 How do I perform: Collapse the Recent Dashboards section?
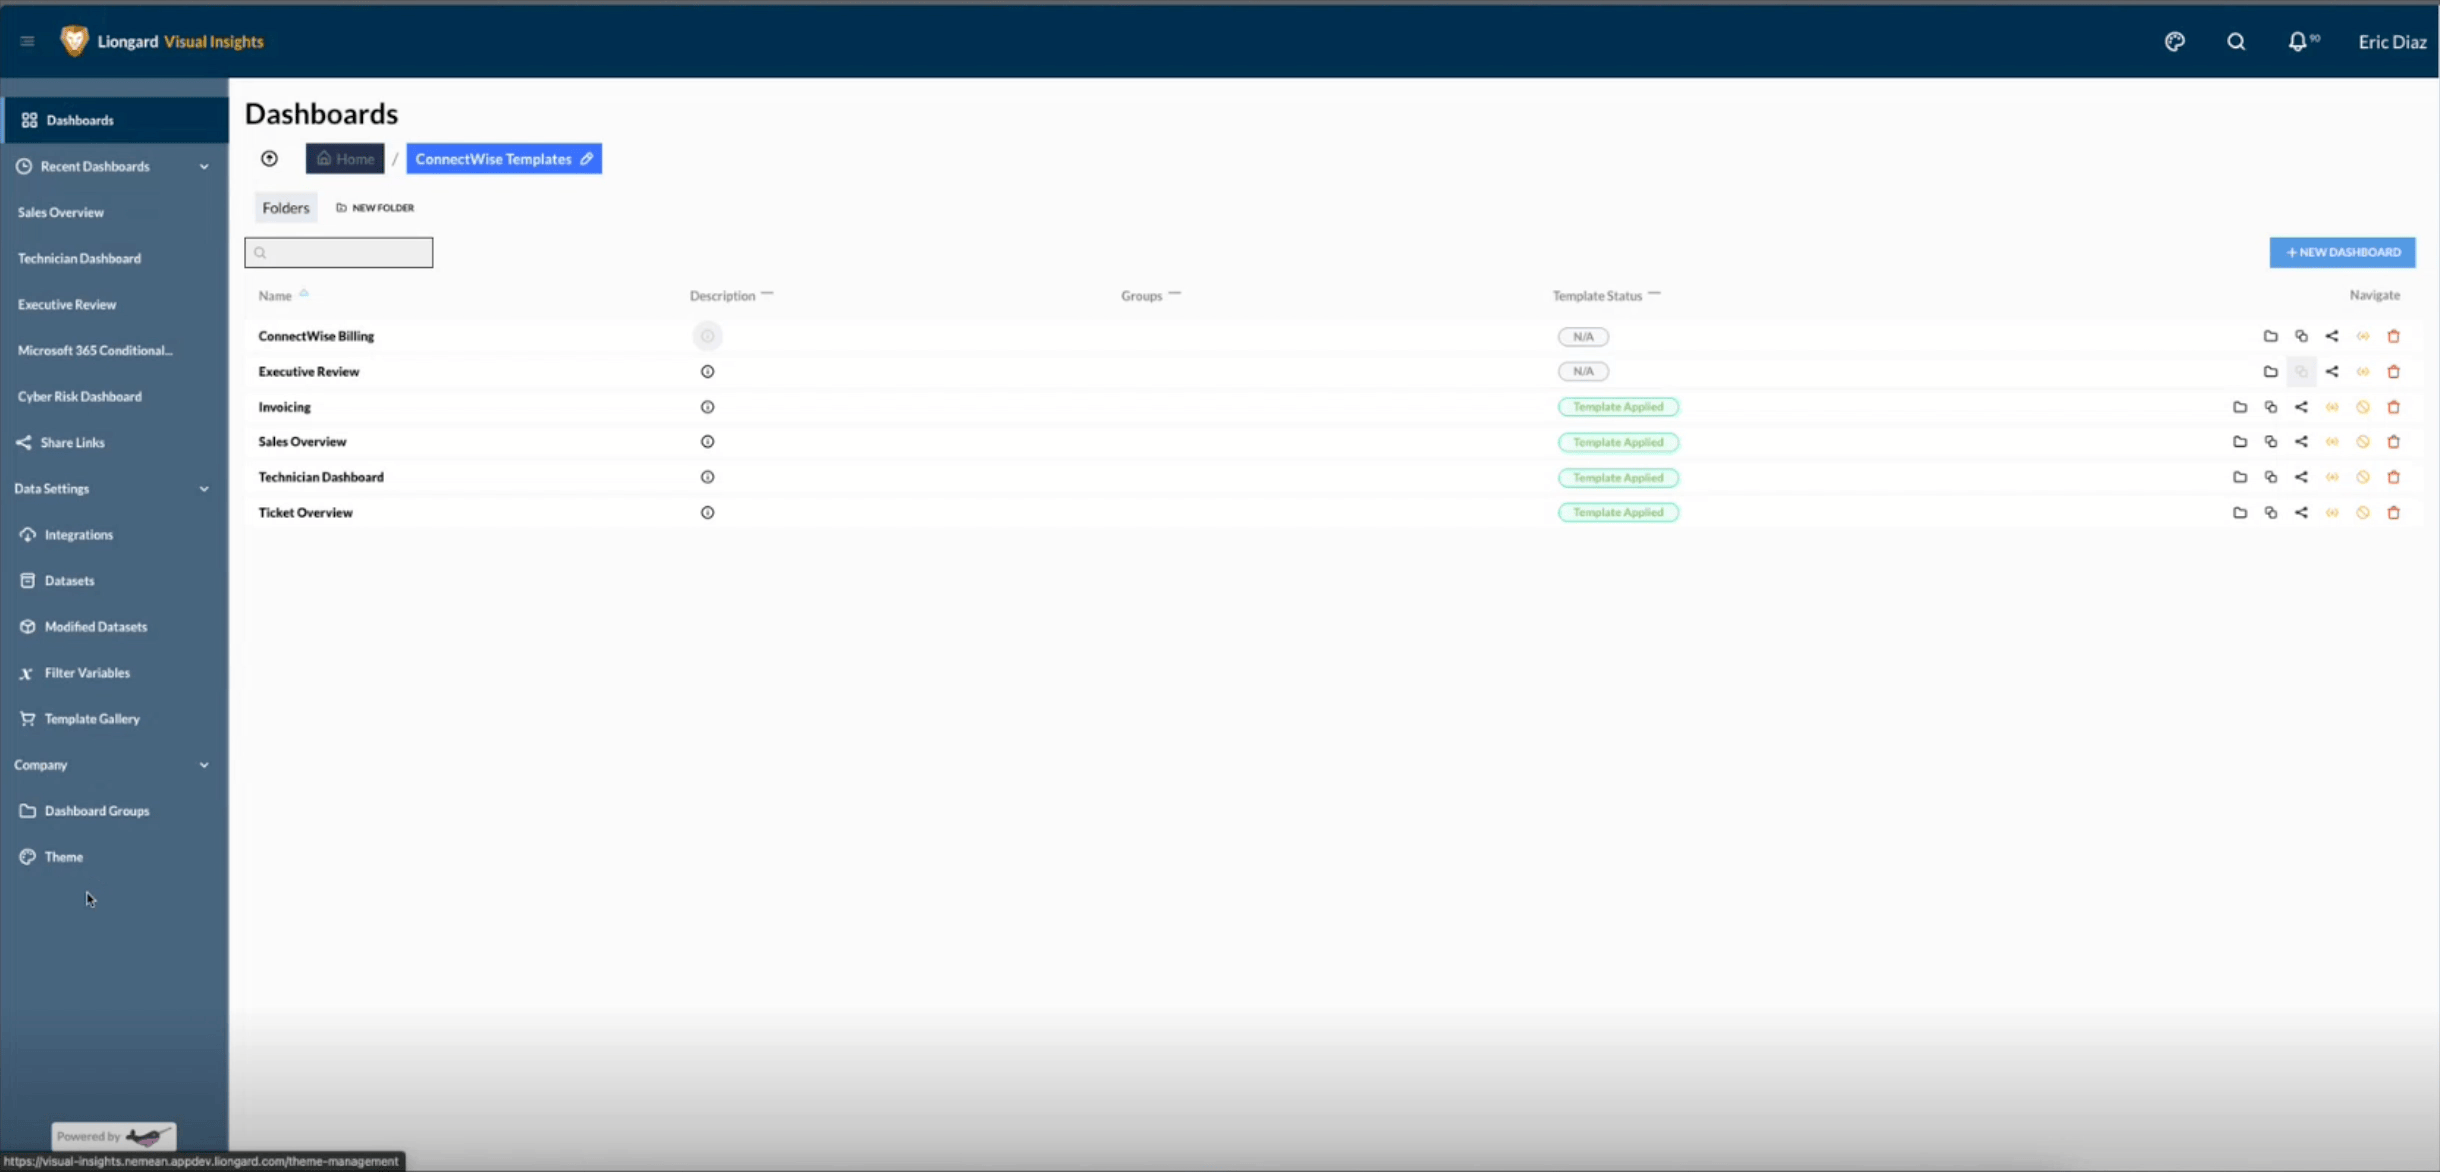(204, 166)
